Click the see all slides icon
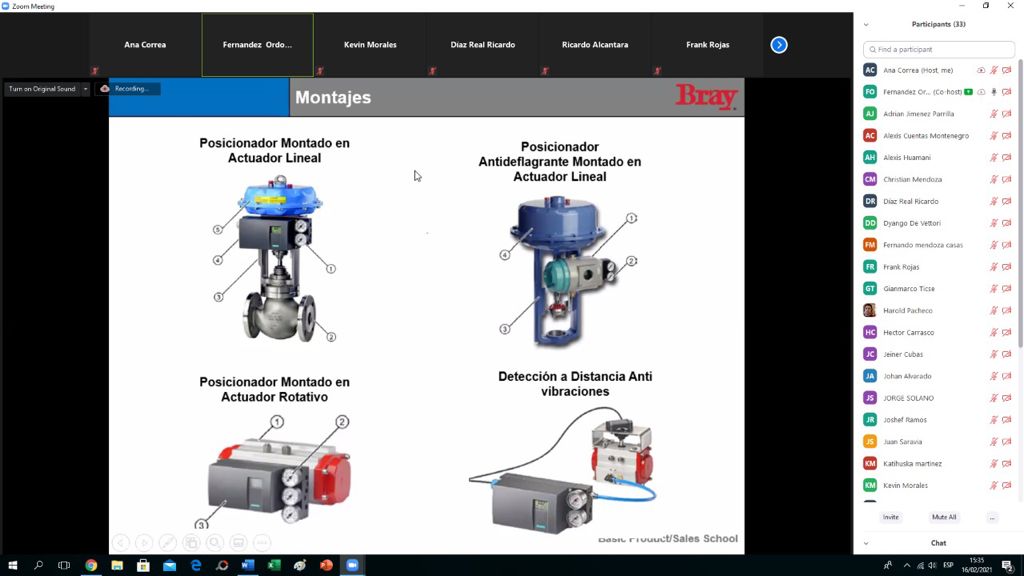The height and width of the screenshot is (576, 1024). [x=191, y=542]
